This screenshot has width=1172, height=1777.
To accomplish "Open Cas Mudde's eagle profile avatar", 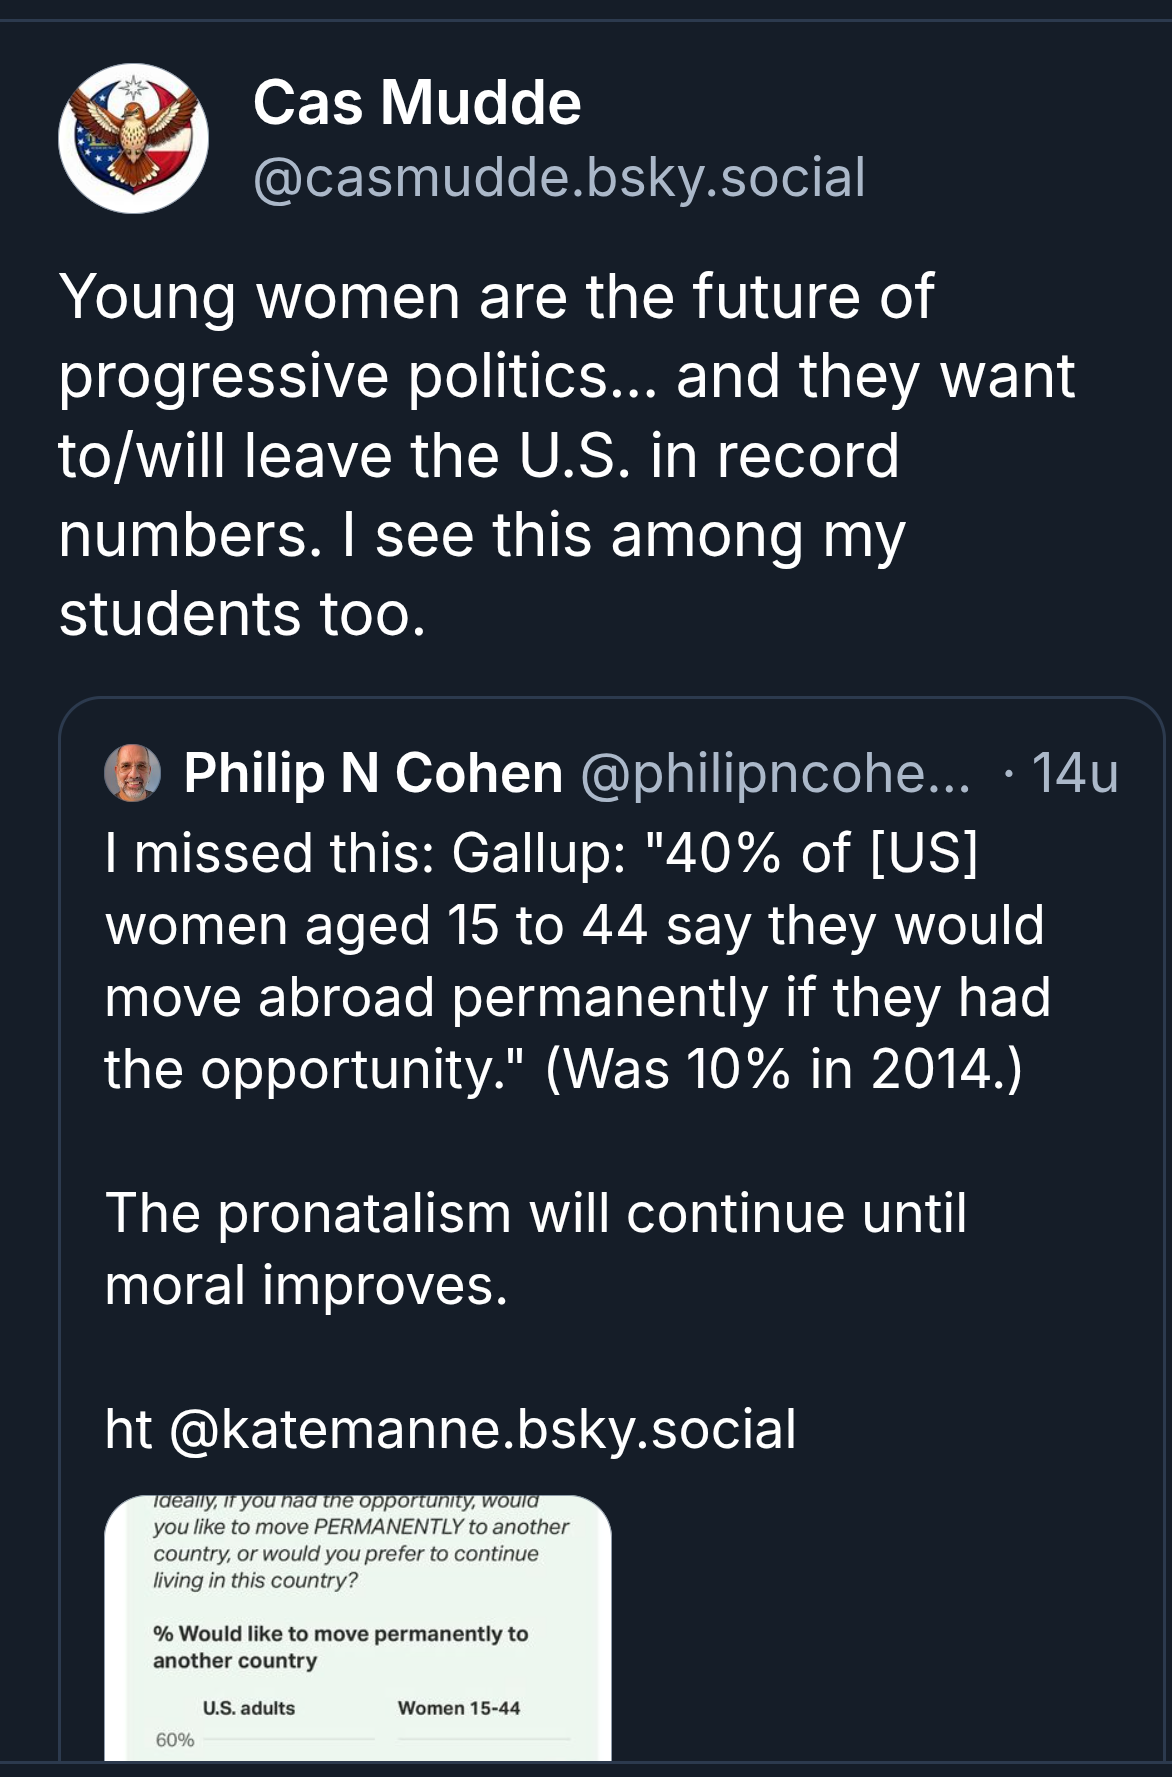I will (x=133, y=138).
